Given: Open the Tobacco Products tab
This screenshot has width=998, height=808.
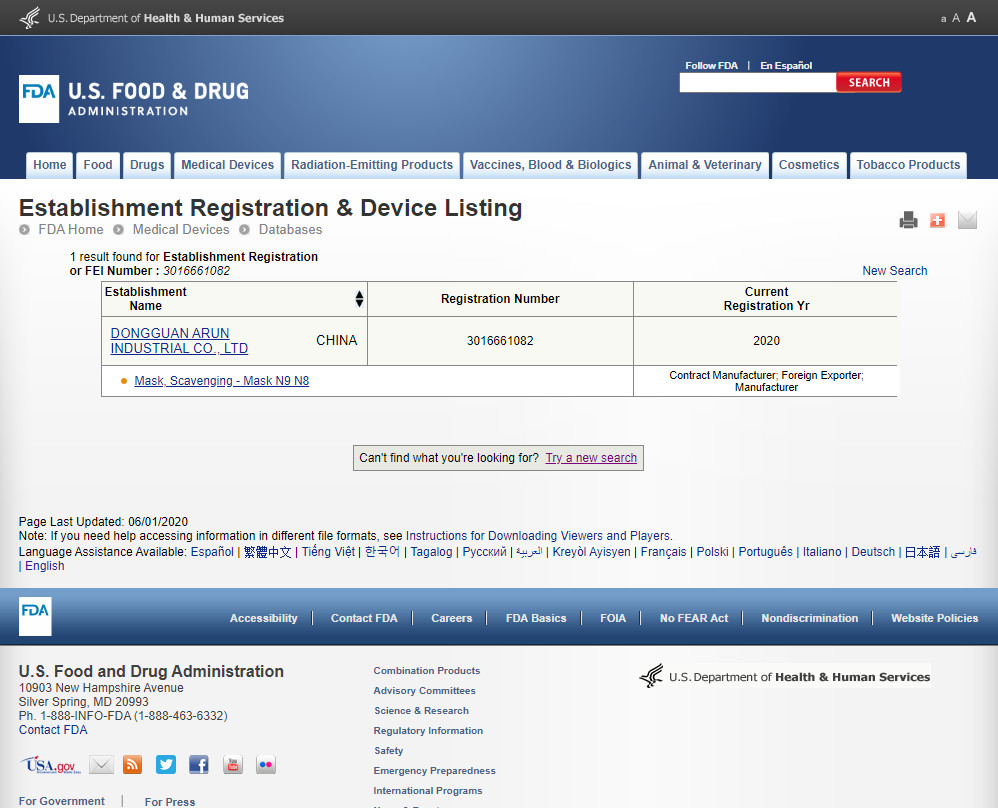Looking at the screenshot, I should point(908,165).
